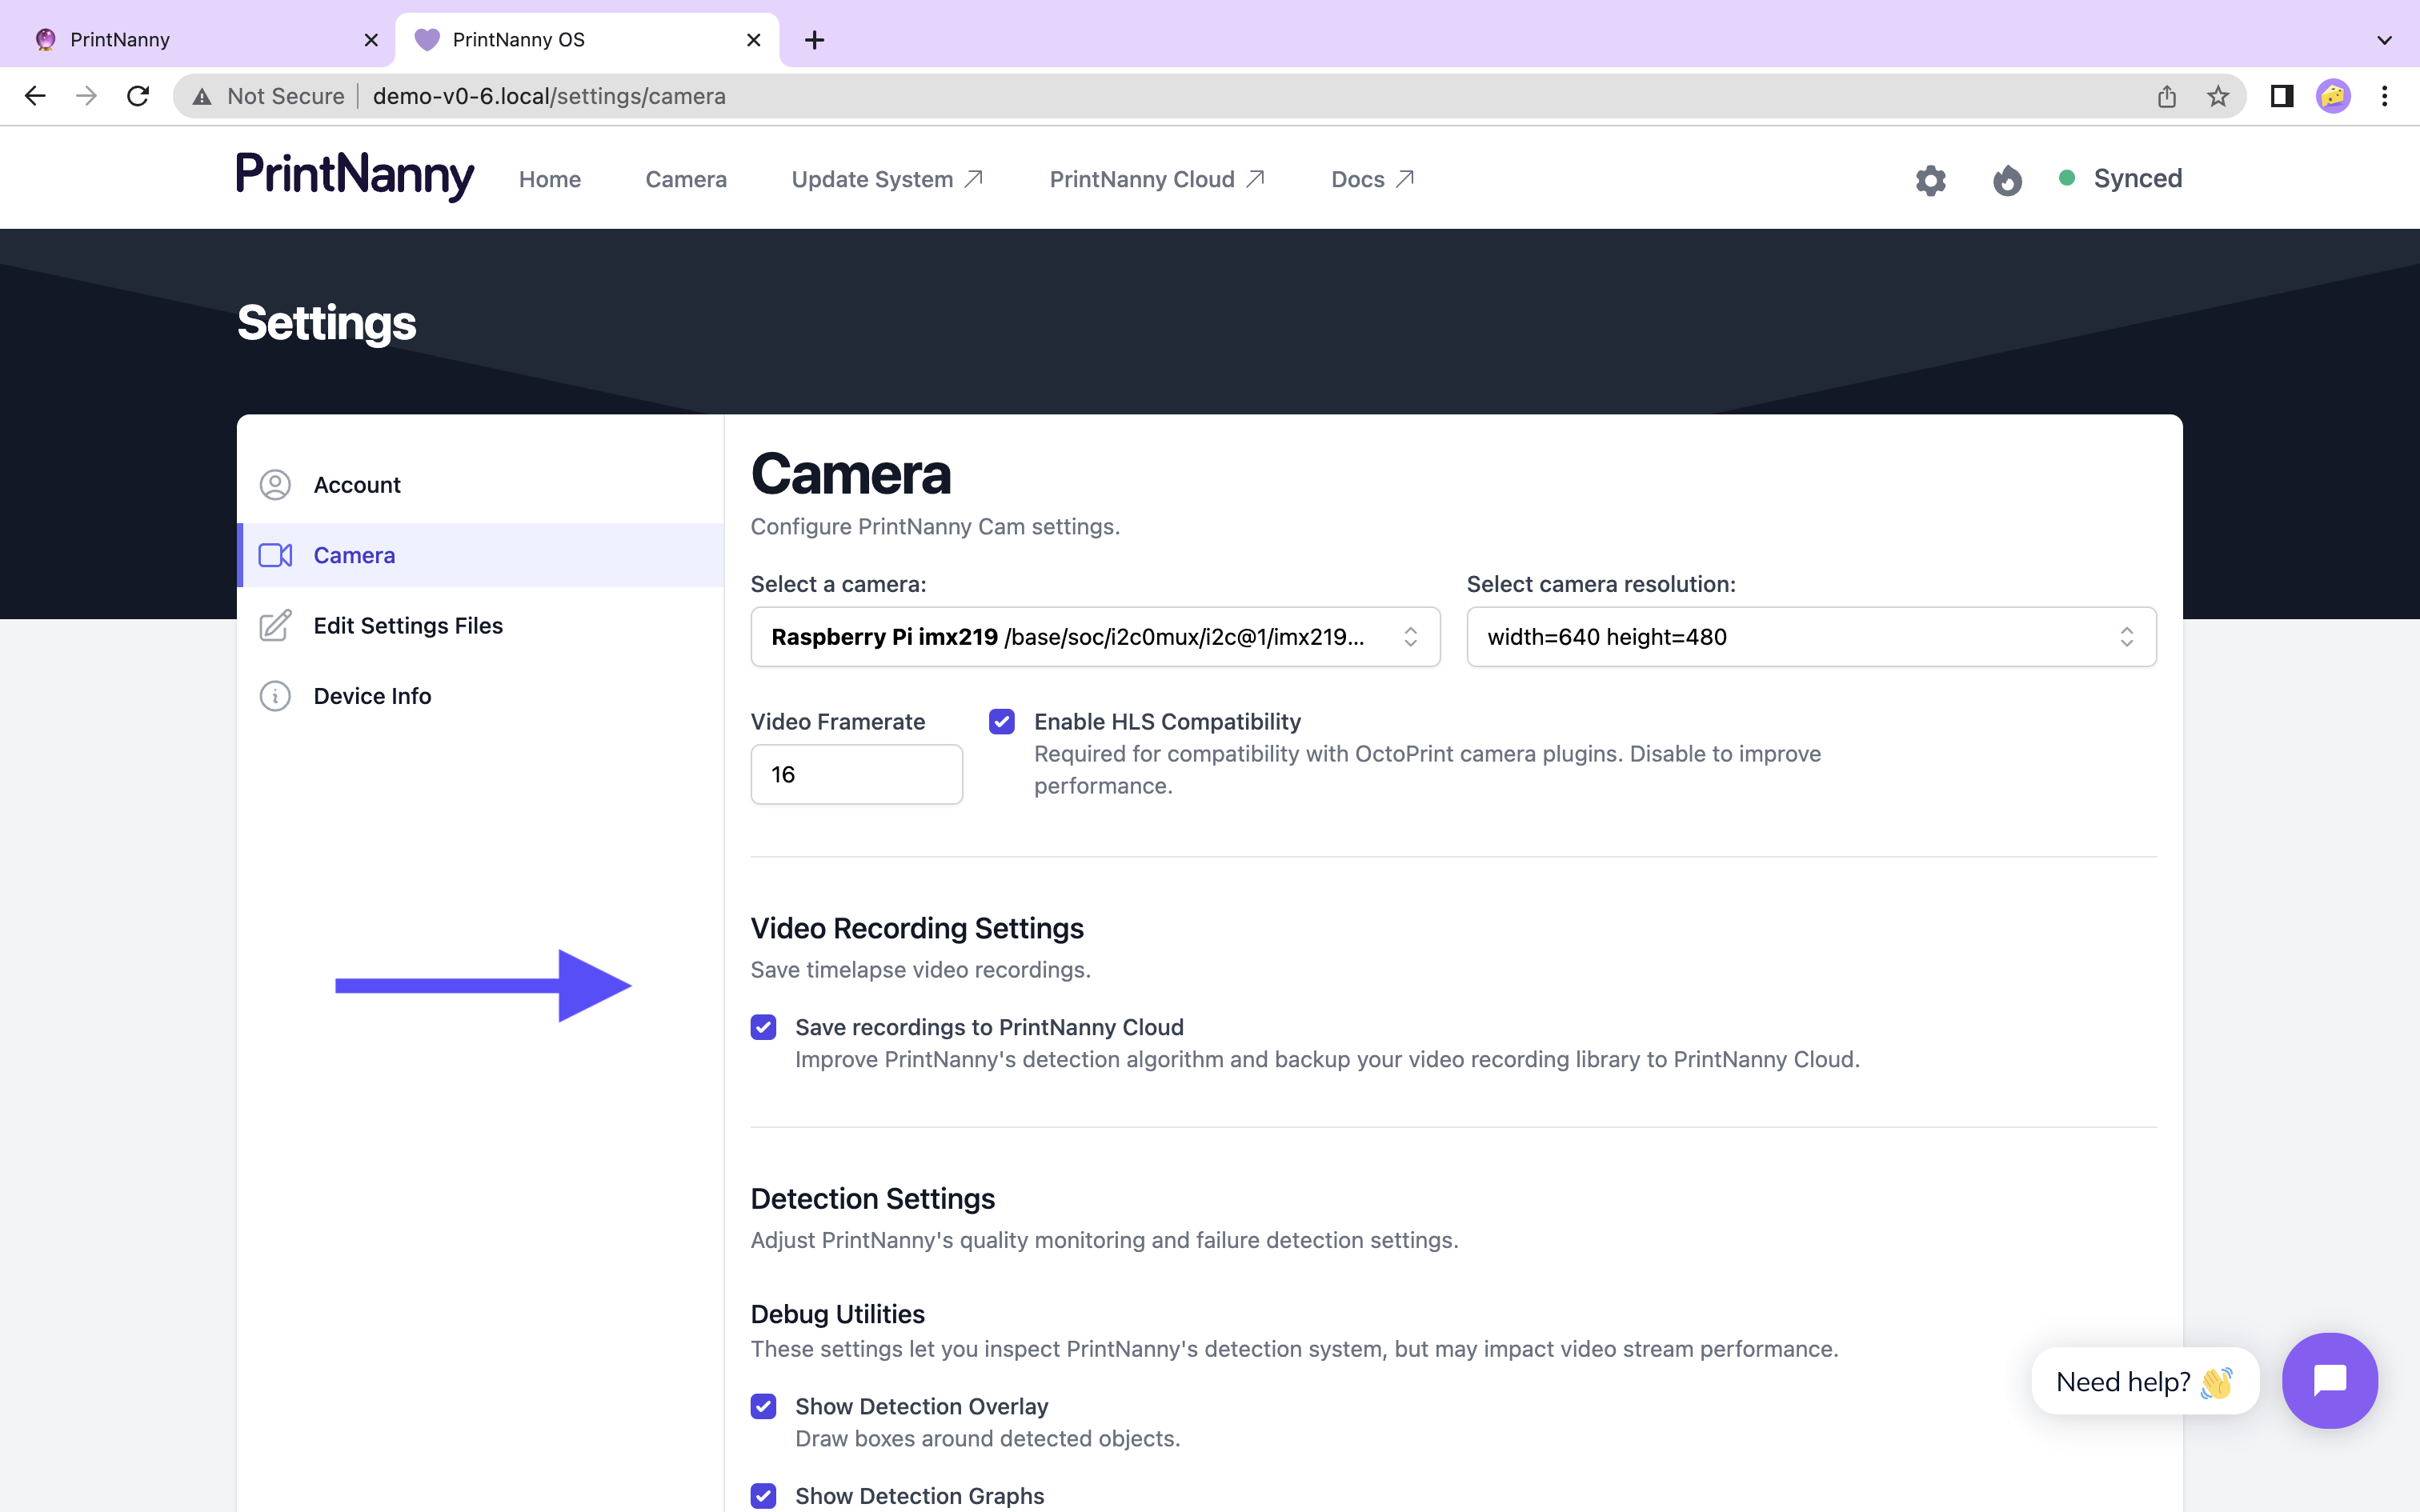Image resolution: width=2420 pixels, height=1512 pixels.
Task: Expand the tab search chevron
Action: tap(2385, 40)
